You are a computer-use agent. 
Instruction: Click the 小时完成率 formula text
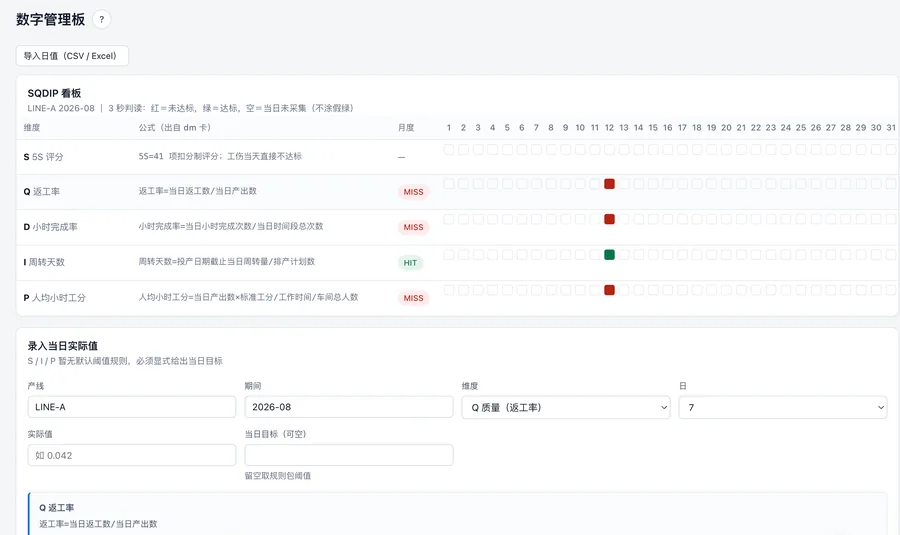(x=231, y=226)
